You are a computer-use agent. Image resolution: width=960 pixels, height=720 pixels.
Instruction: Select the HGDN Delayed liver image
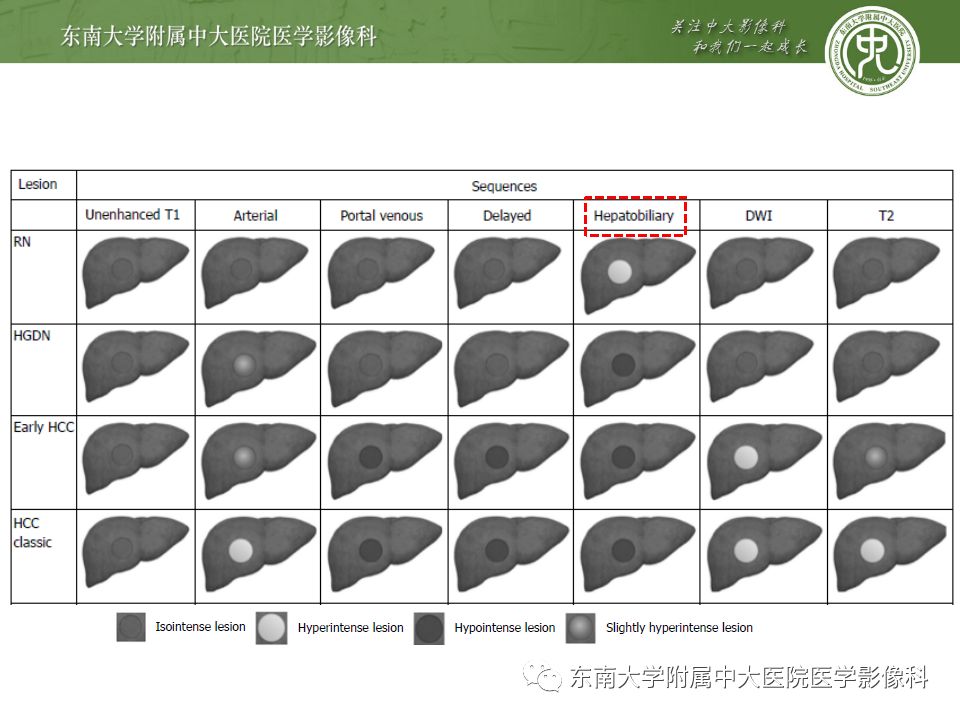coord(511,369)
